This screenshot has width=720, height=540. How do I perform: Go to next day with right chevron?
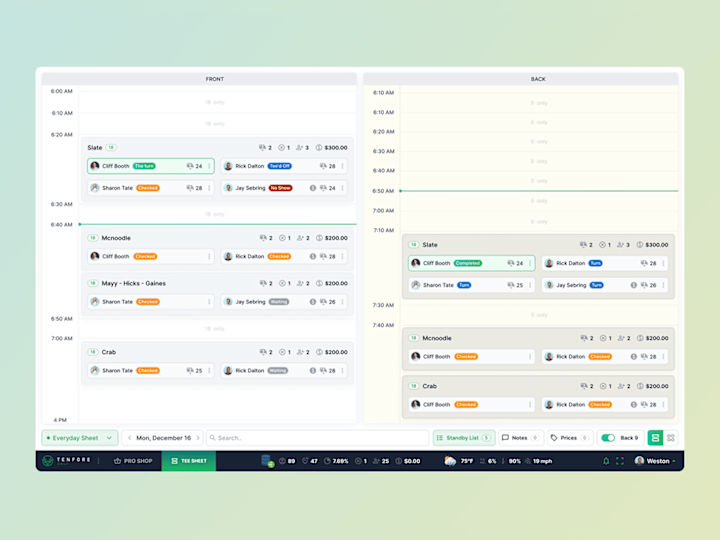198,438
